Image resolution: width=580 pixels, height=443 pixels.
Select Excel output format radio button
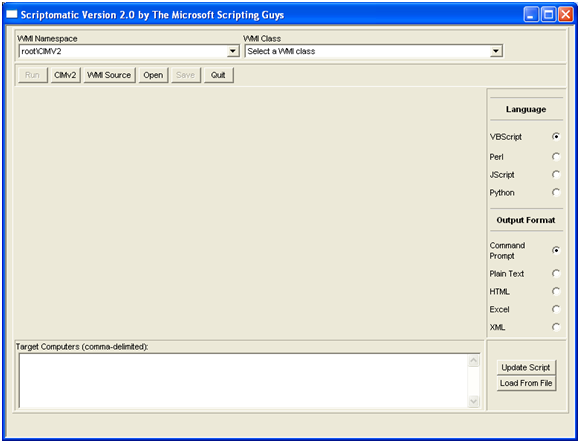(x=556, y=309)
